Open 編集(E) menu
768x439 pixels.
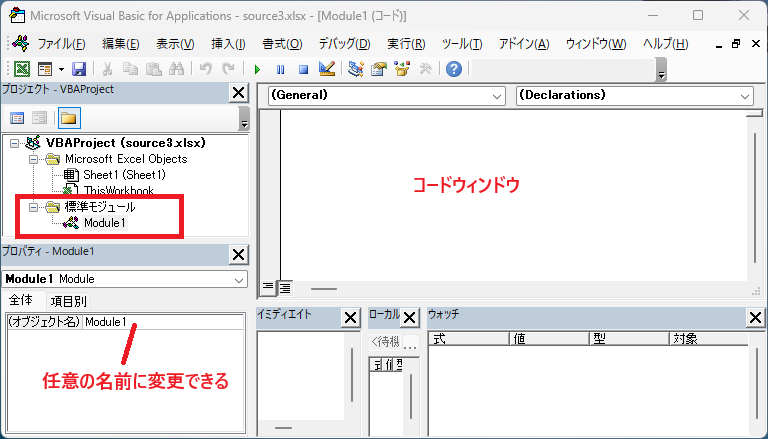(120, 44)
